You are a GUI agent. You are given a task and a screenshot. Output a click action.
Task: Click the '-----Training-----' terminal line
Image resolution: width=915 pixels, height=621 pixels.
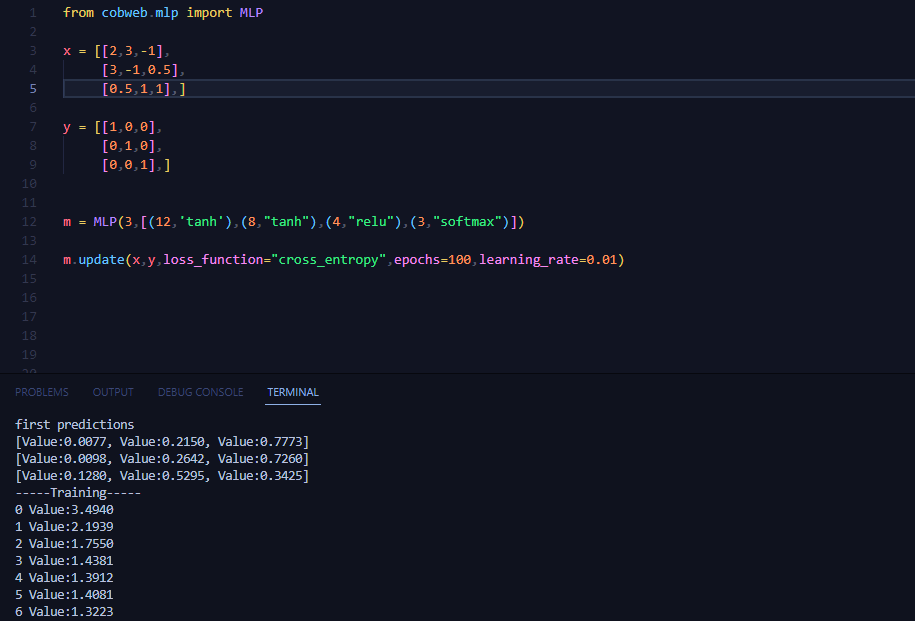pyautogui.click(x=78, y=493)
